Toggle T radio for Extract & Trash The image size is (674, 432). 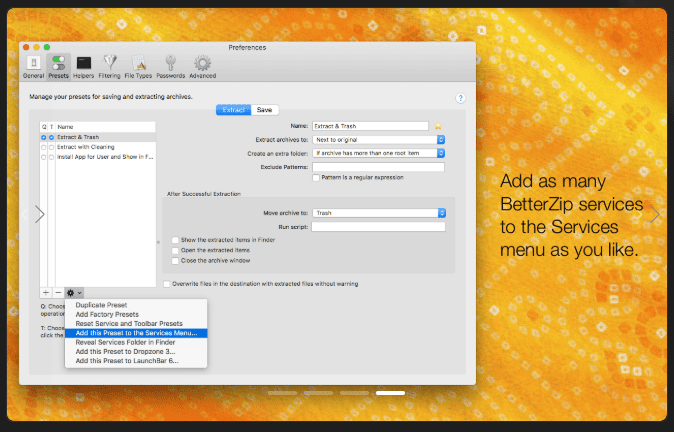[x=52, y=137]
